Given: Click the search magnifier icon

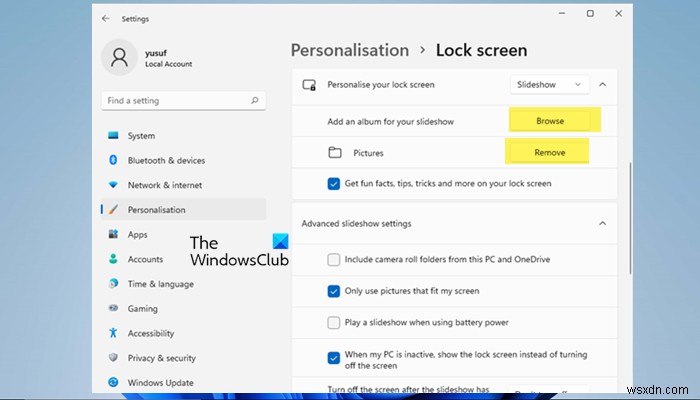Looking at the screenshot, I should [254, 100].
